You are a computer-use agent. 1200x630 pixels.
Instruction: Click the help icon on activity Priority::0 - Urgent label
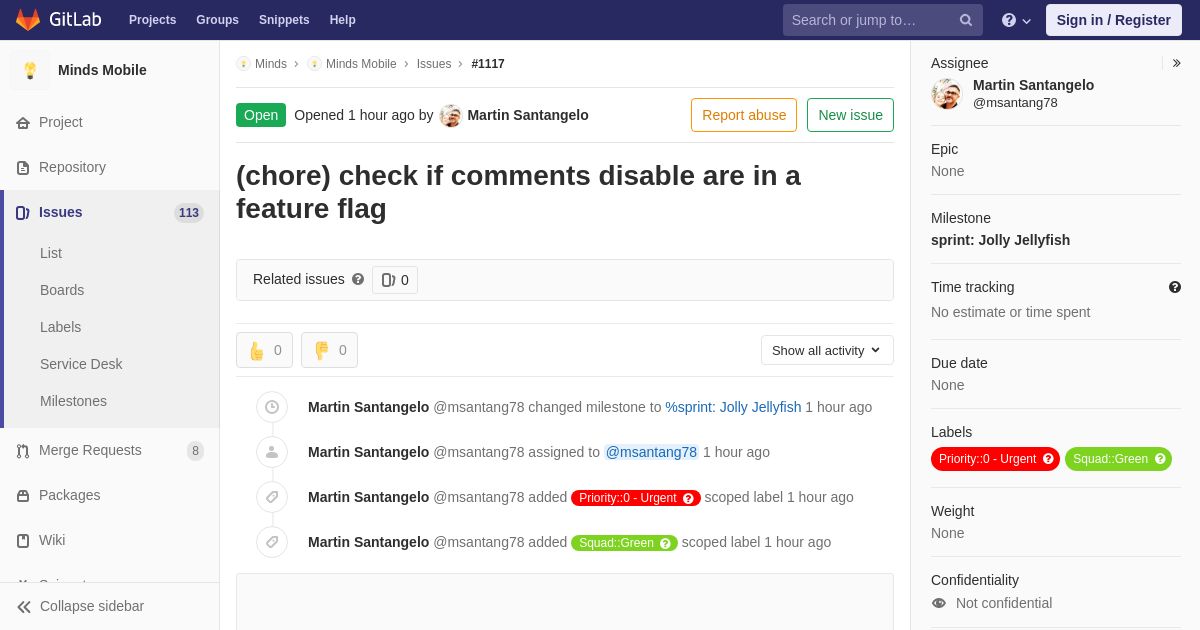(x=688, y=498)
